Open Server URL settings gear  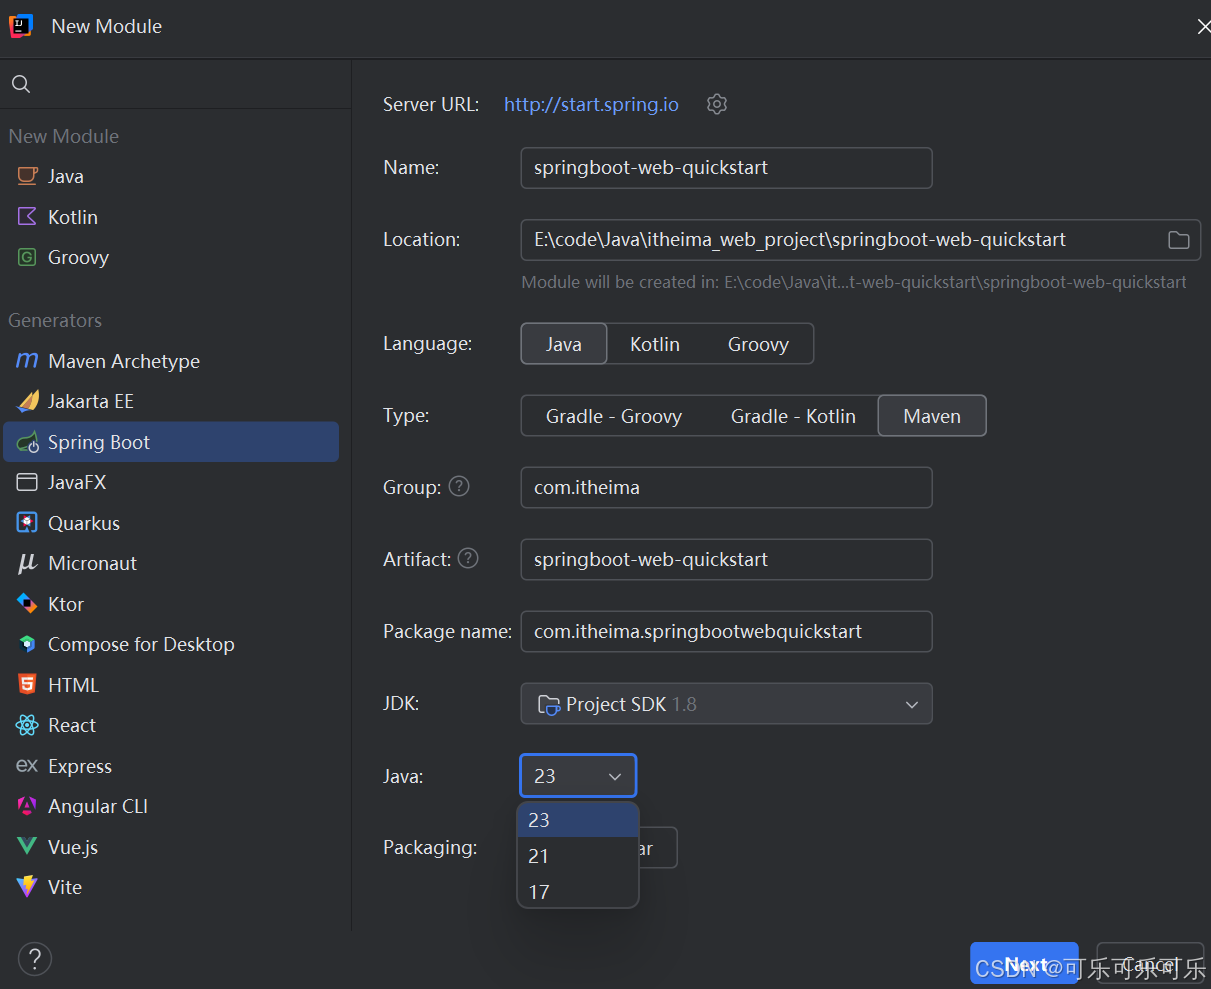[x=716, y=103]
